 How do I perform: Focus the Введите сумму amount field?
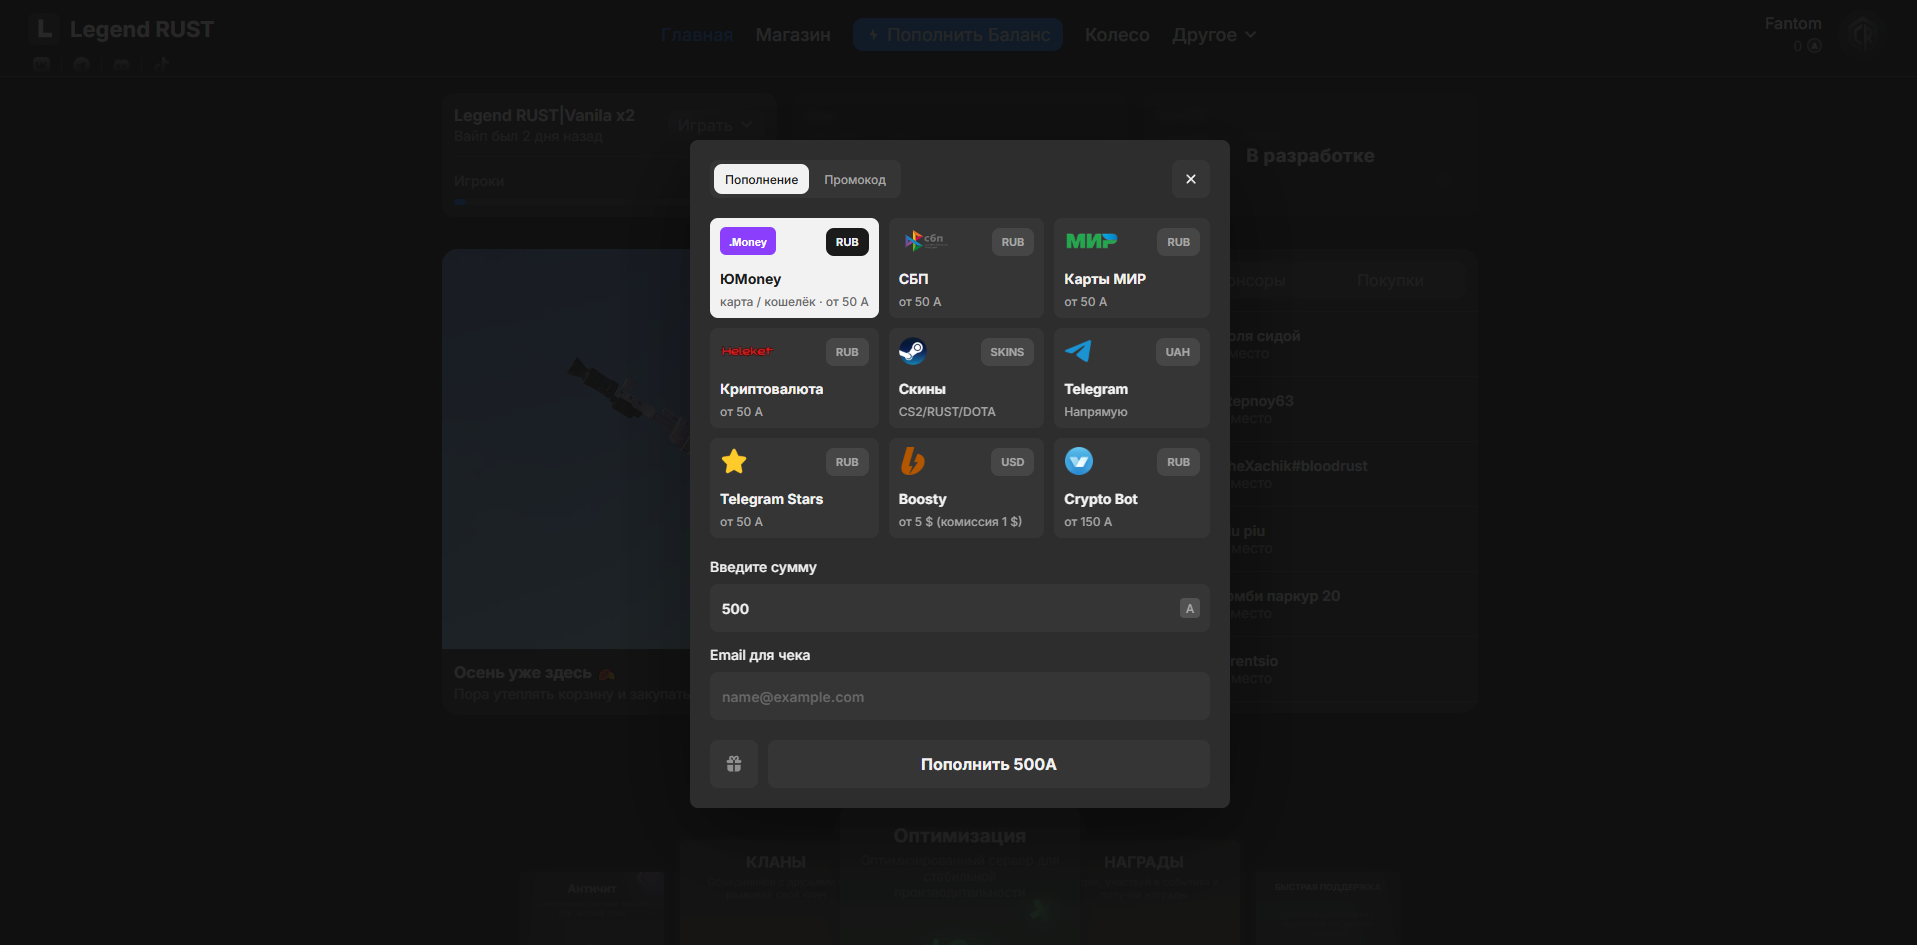[x=960, y=608]
